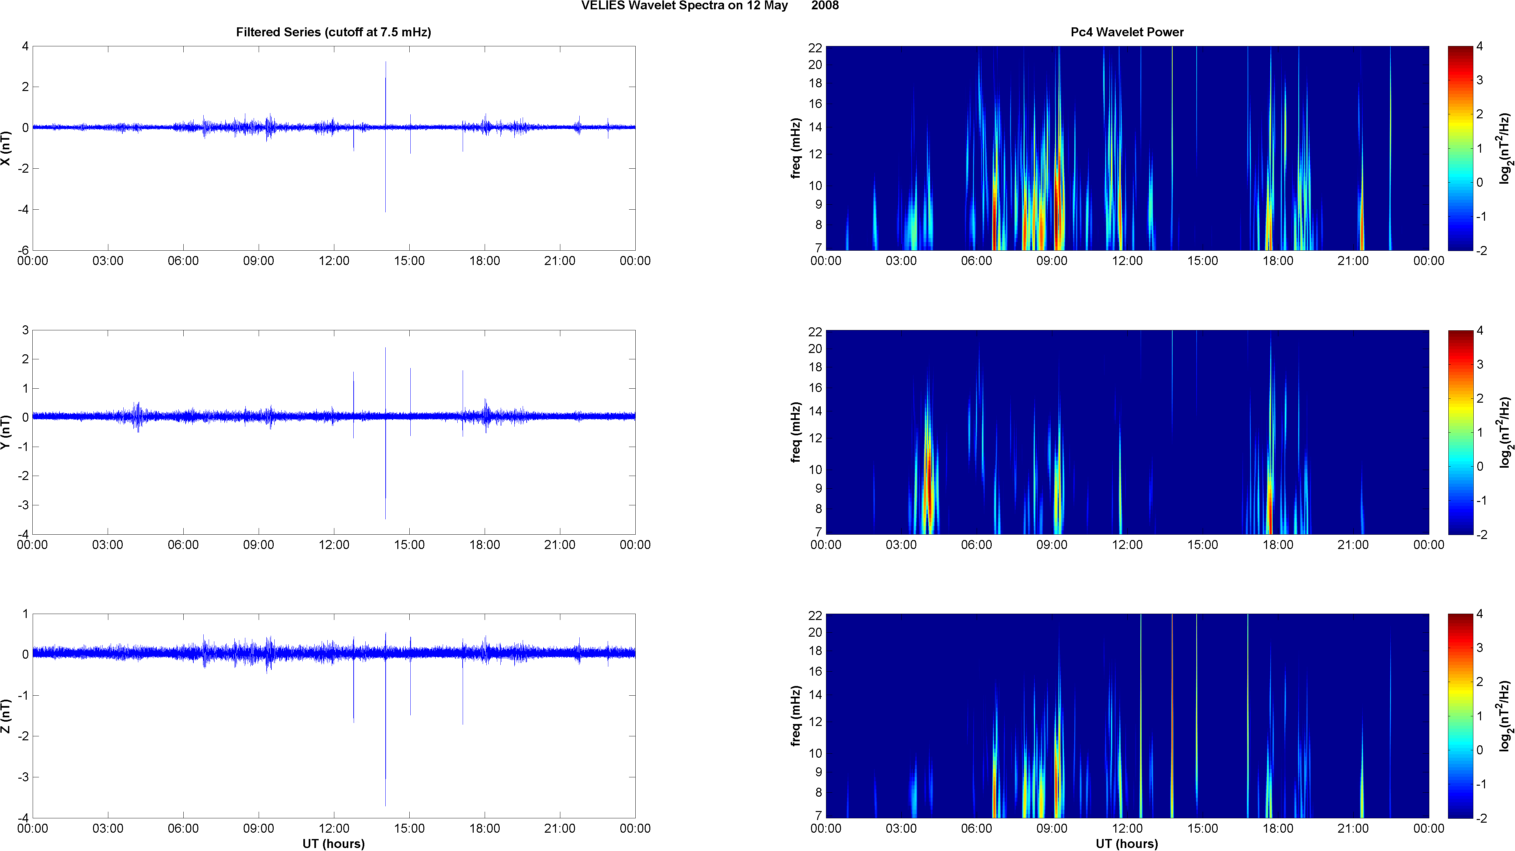Click the 18:00 tick label under Y wavelet plot
This screenshot has width=1515, height=851.
tap(1278, 545)
